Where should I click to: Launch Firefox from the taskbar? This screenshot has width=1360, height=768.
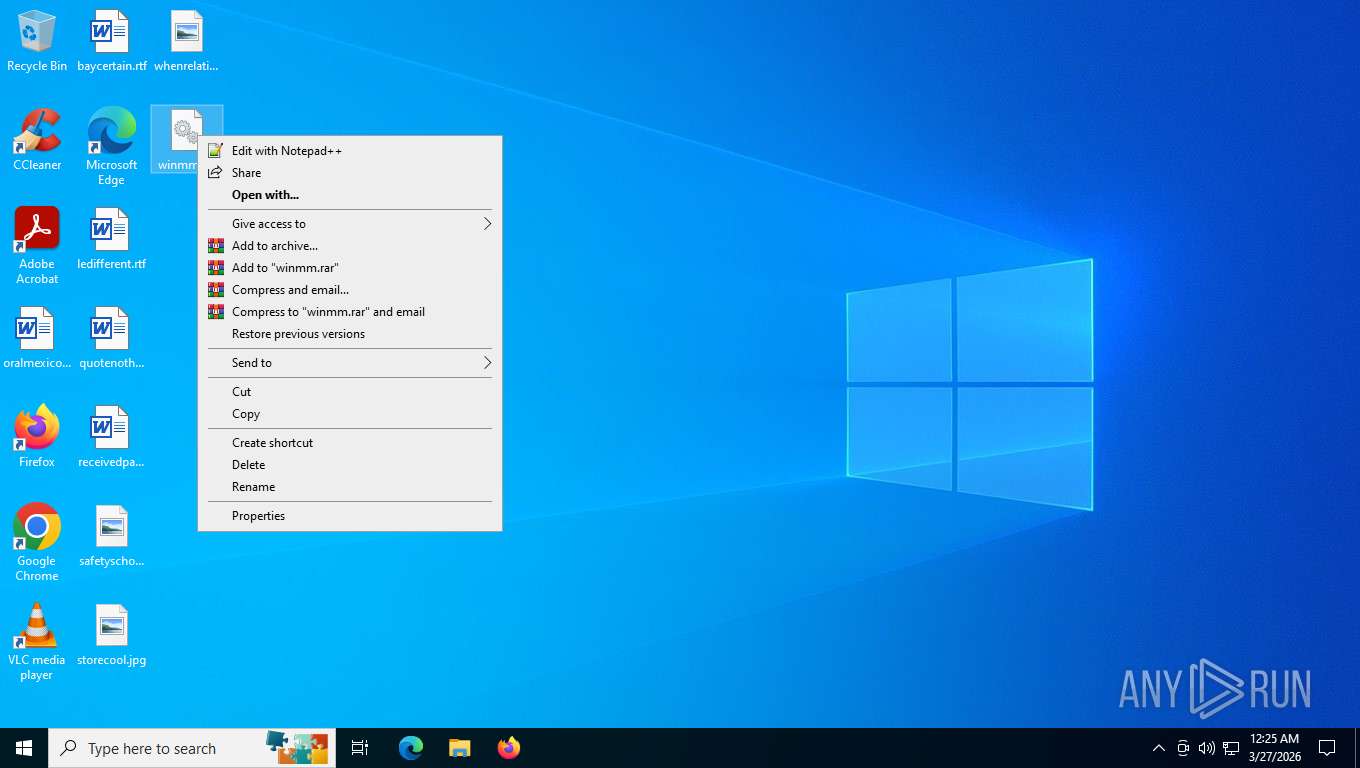pos(508,748)
